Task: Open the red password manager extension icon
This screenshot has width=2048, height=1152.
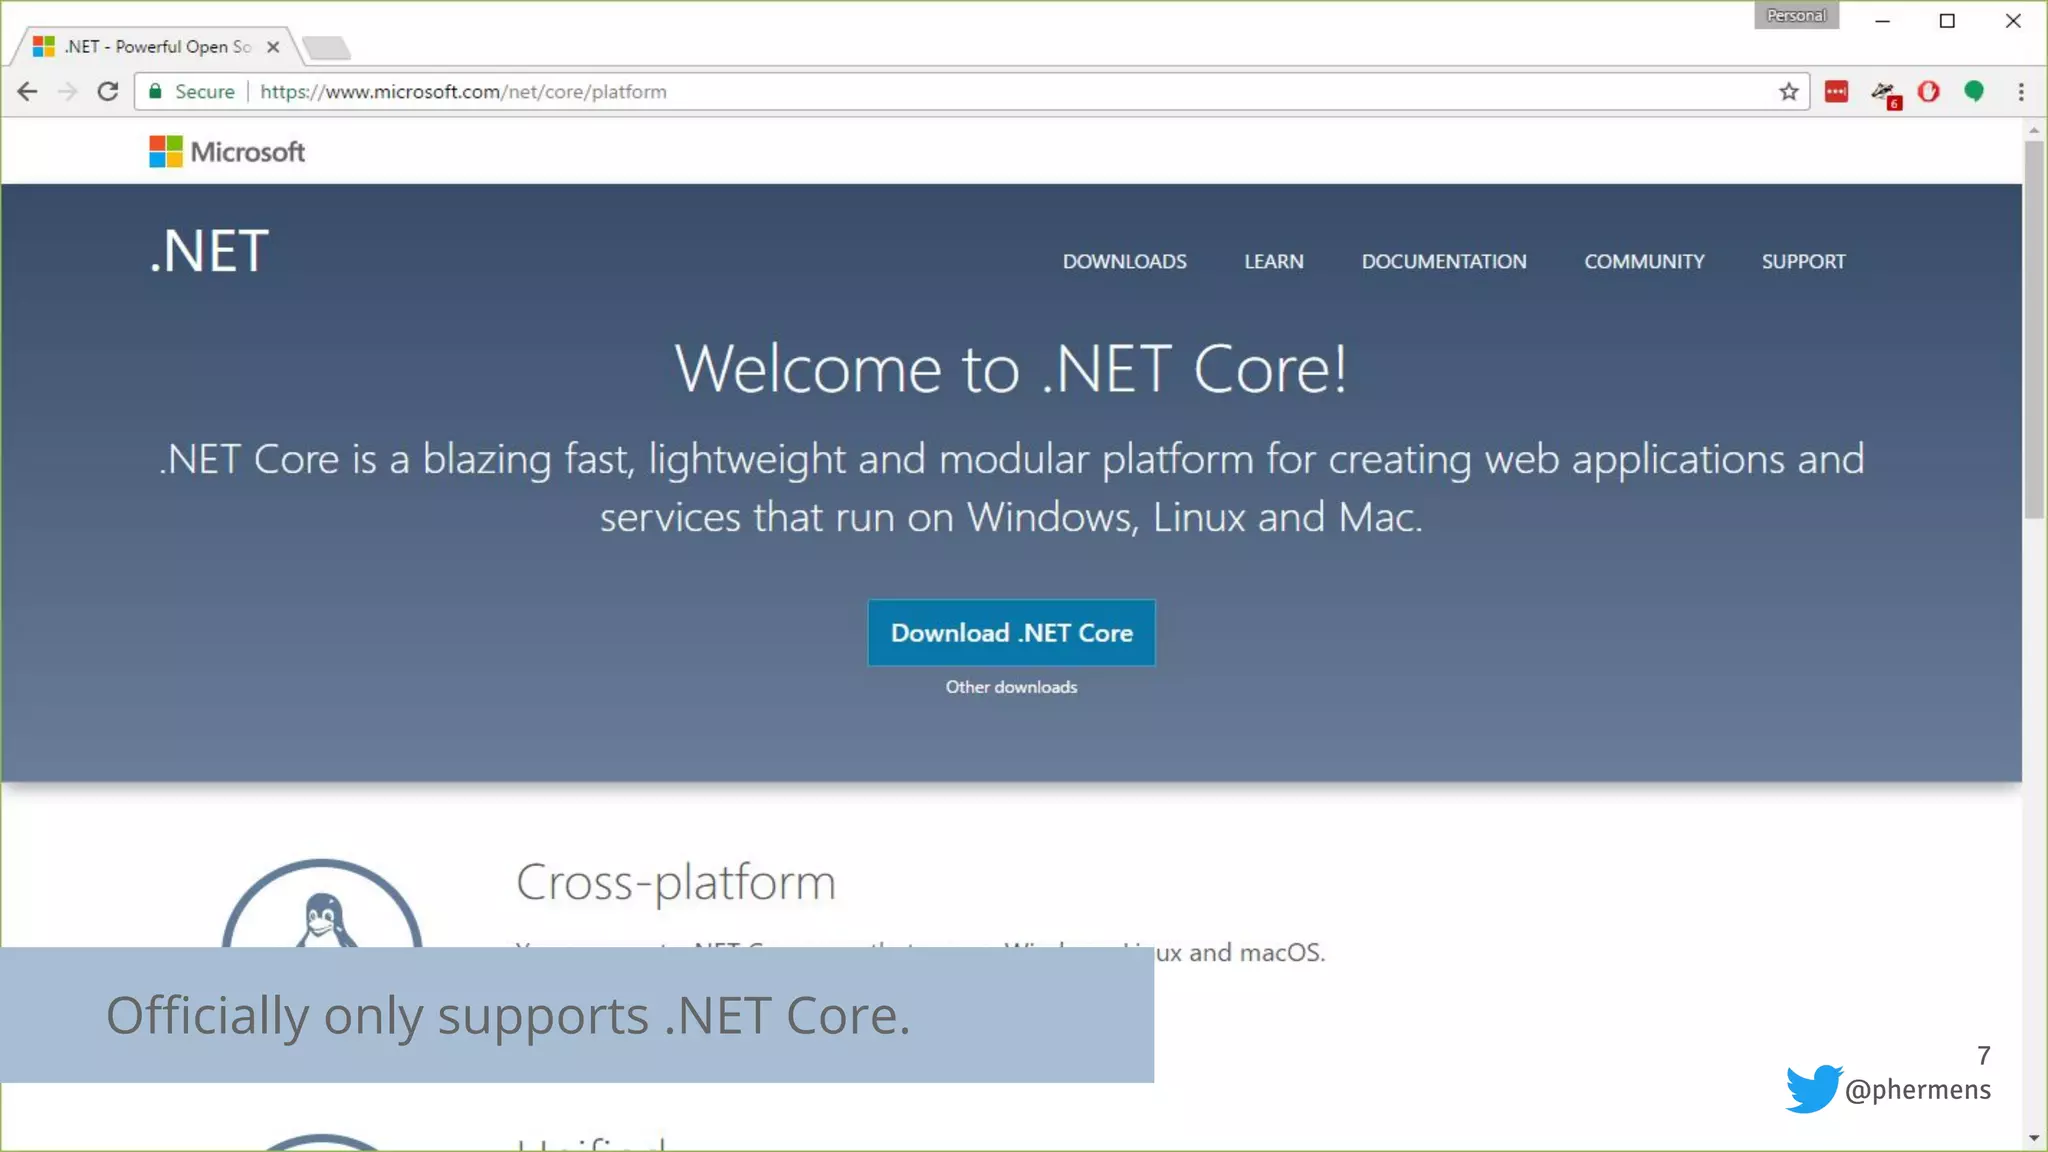Action: (1836, 92)
